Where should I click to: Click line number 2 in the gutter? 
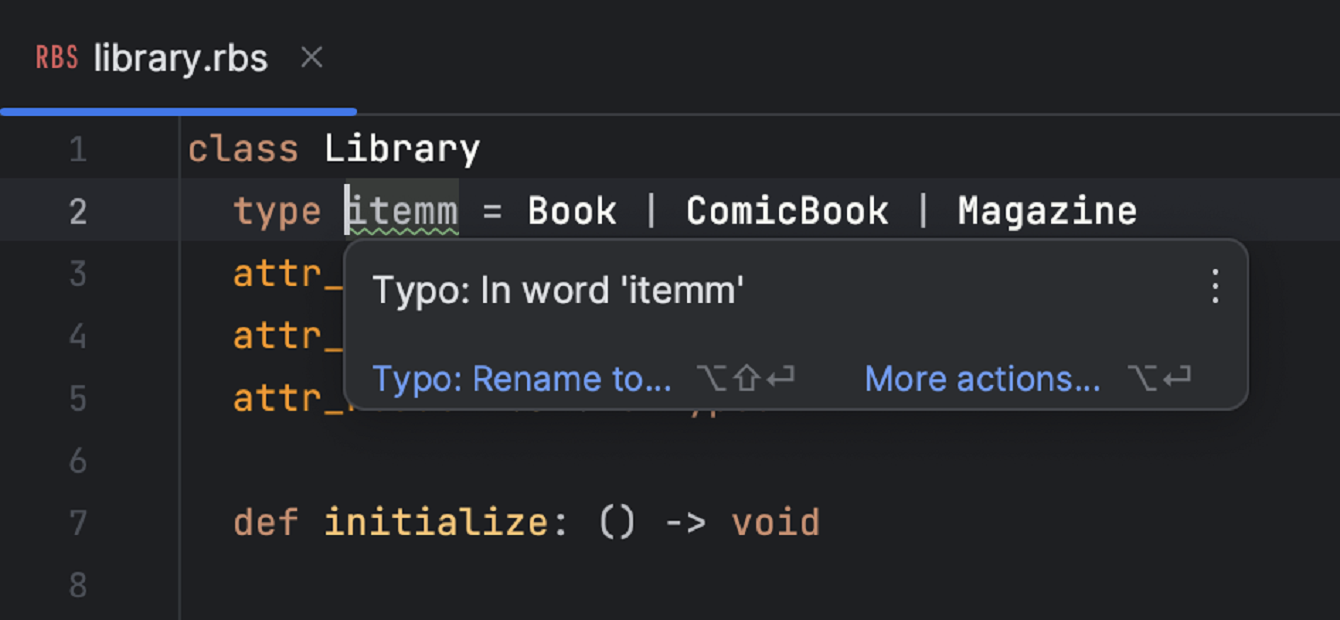point(78,211)
